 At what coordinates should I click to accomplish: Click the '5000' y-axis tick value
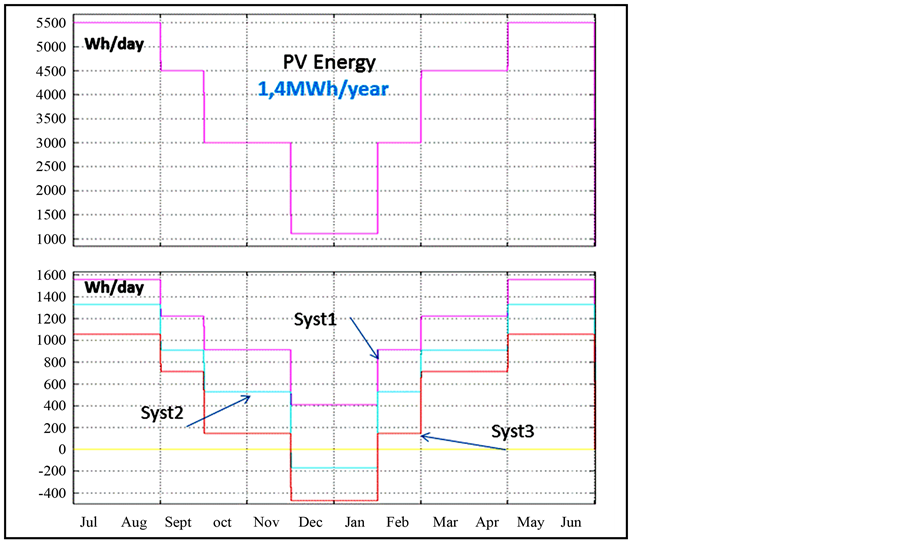(51, 47)
